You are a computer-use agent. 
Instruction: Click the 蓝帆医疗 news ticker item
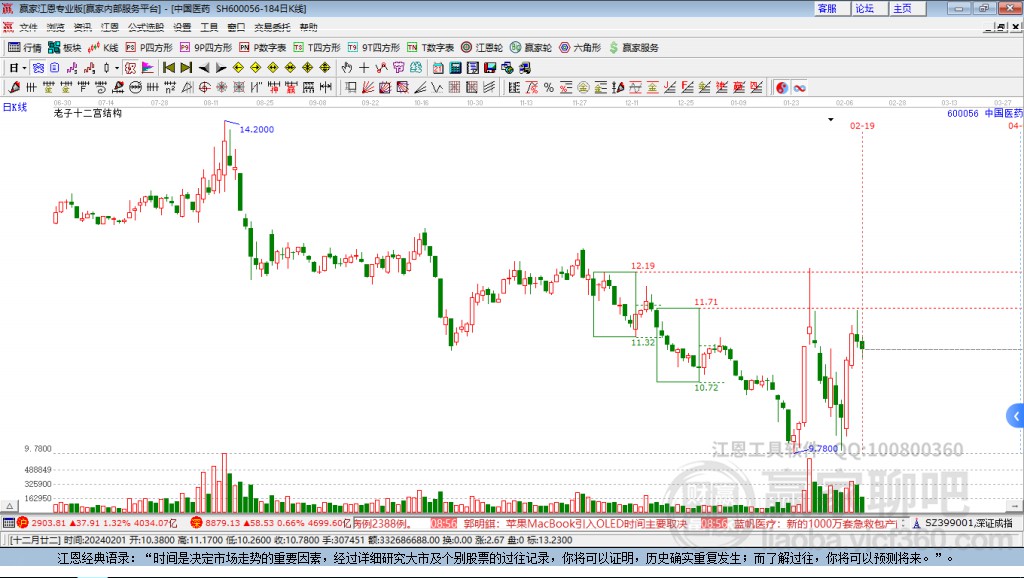815,524
